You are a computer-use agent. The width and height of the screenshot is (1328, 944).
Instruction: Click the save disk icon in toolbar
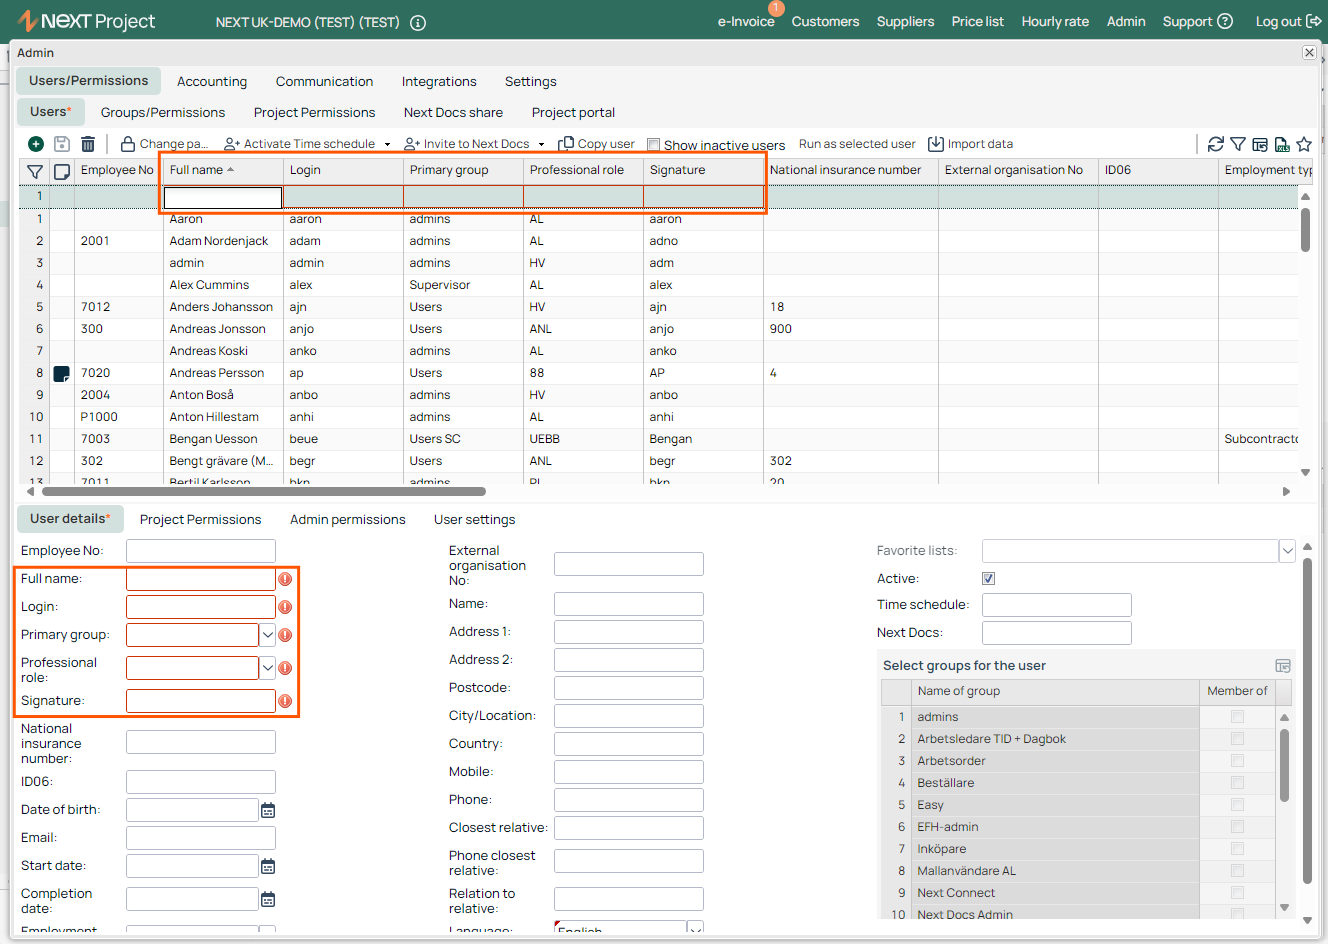tap(62, 144)
